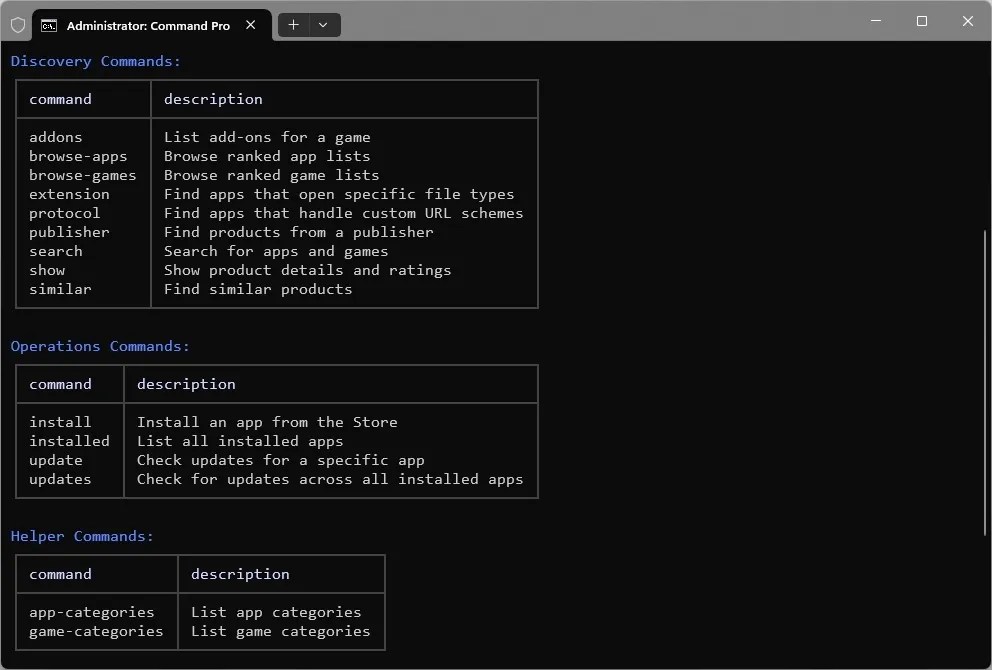Image resolution: width=992 pixels, height=670 pixels.
Task: Click the app-categories helper command
Action: click(91, 612)
